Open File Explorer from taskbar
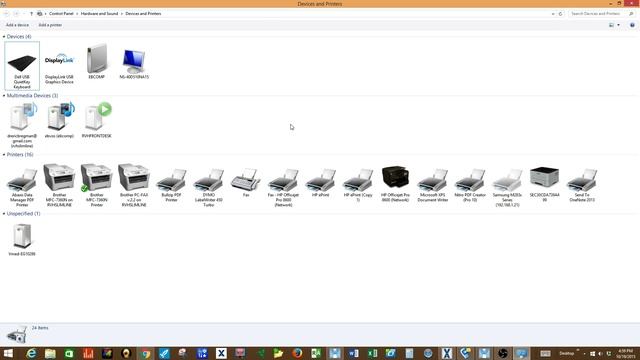This screenshot has height=360, width=640. tap(50, 353)
